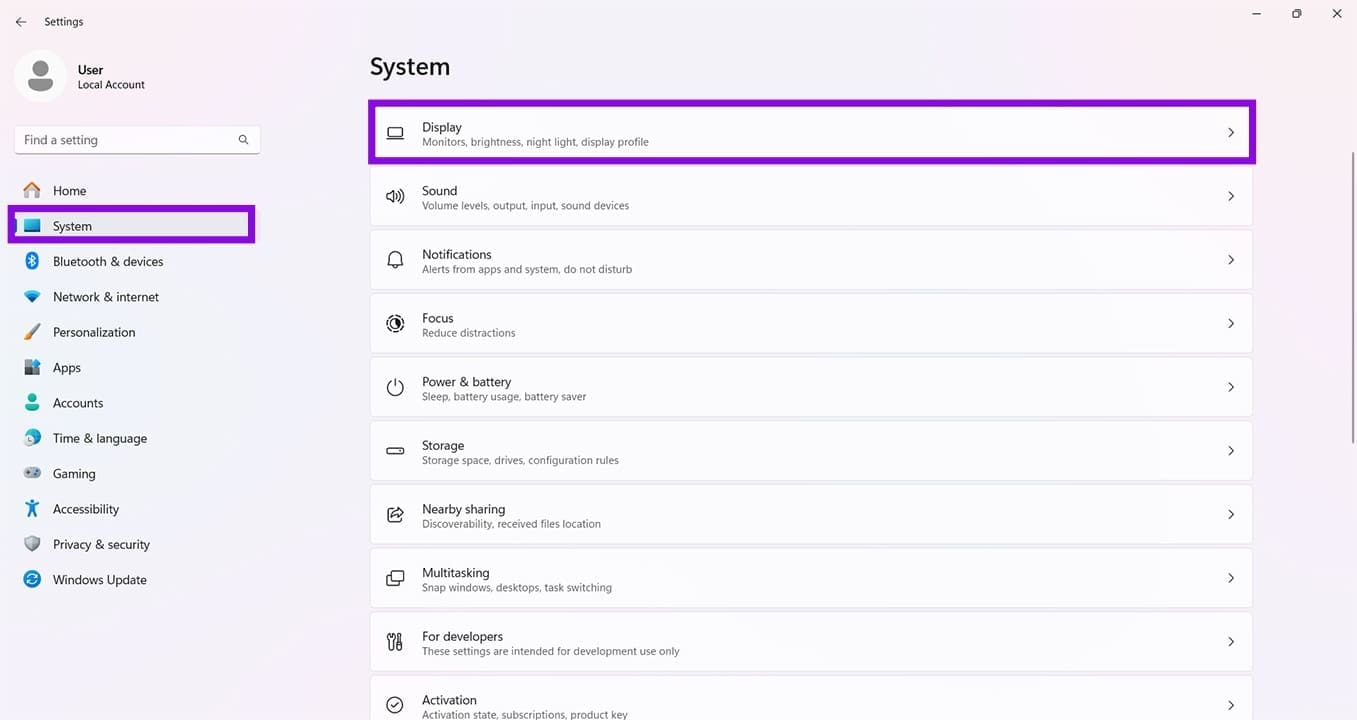
Task: Click the Activation checkmark icon
Action: pyautogui.click(x=395, y=705)
